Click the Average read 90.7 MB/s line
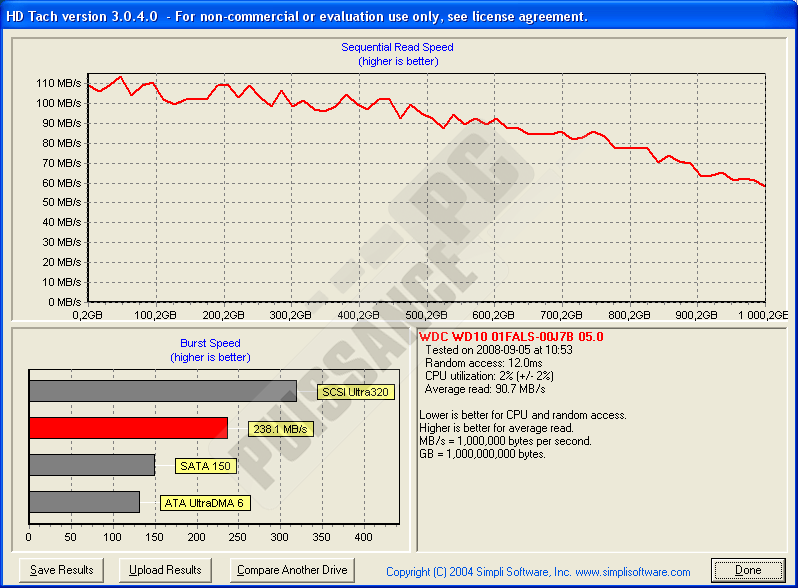The height and width of the screenshot is (588, 798). click(x=485, y=389)
